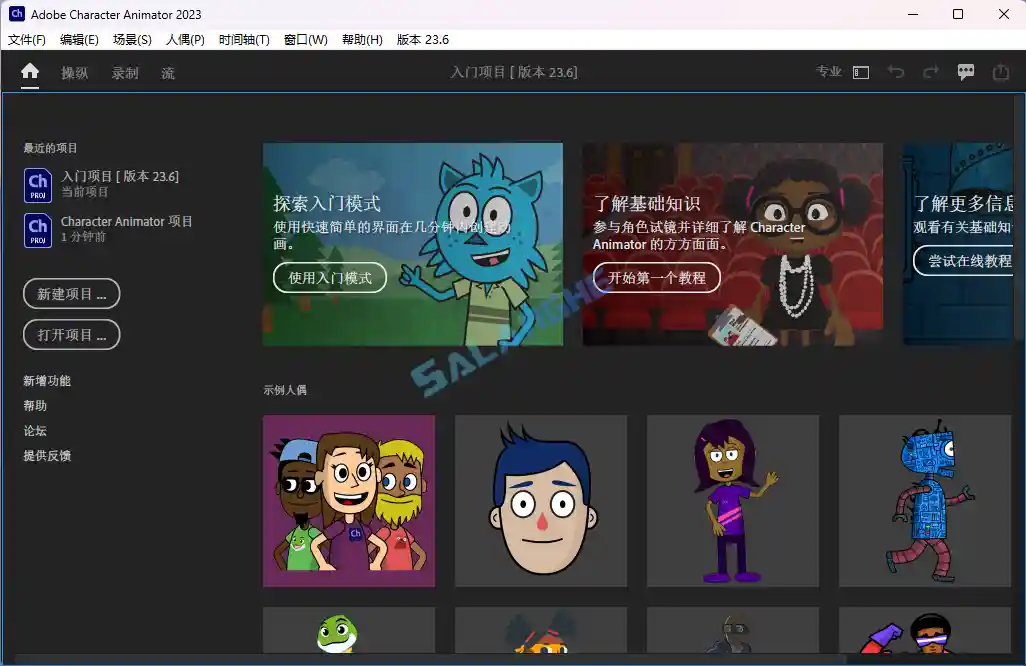Click the share export icon
Viewport: 1026px width, 666px height.
[x=1000, y=72]
